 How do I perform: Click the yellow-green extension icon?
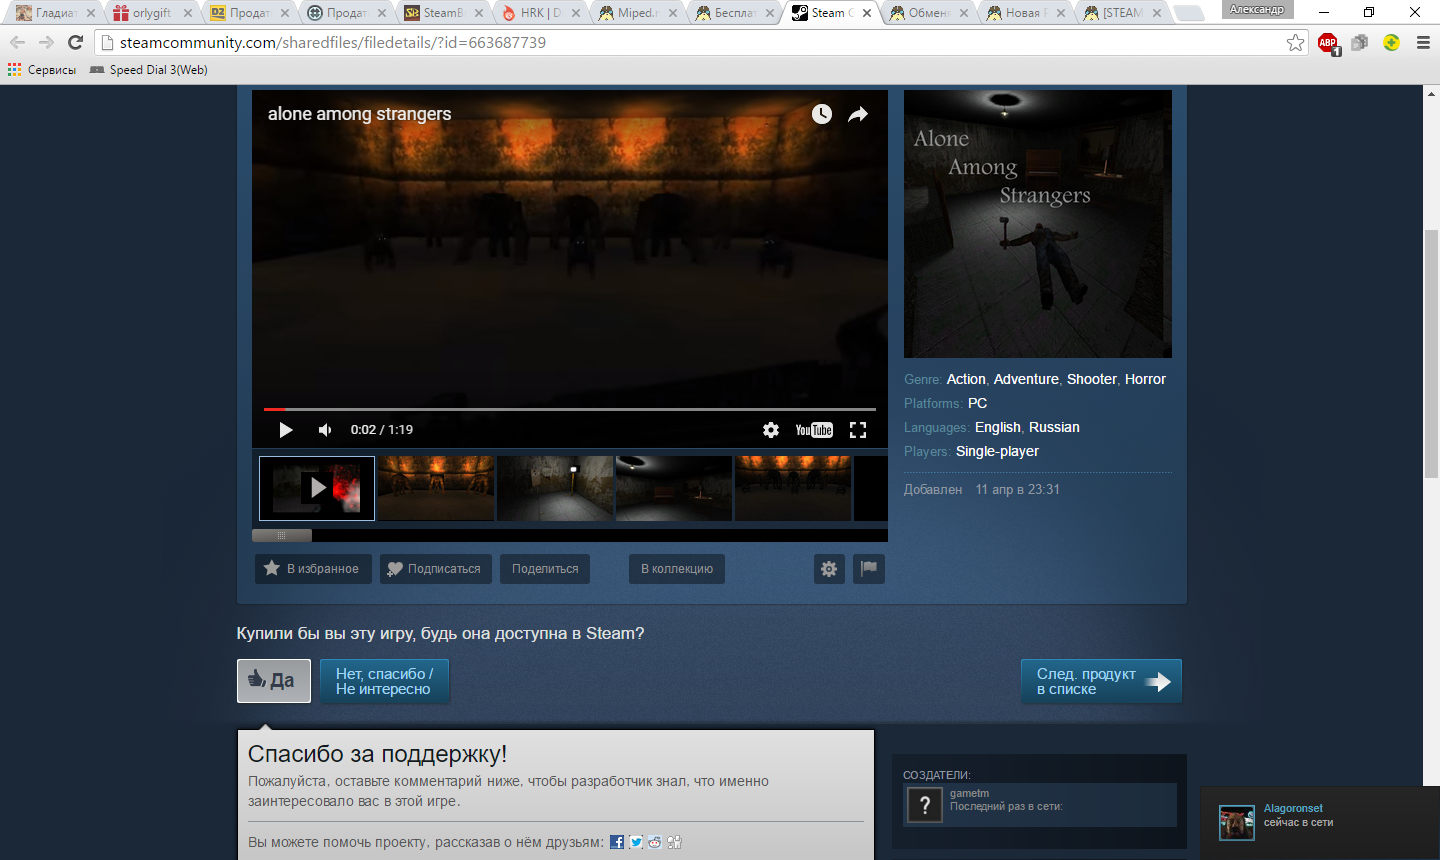(1391, 42)
